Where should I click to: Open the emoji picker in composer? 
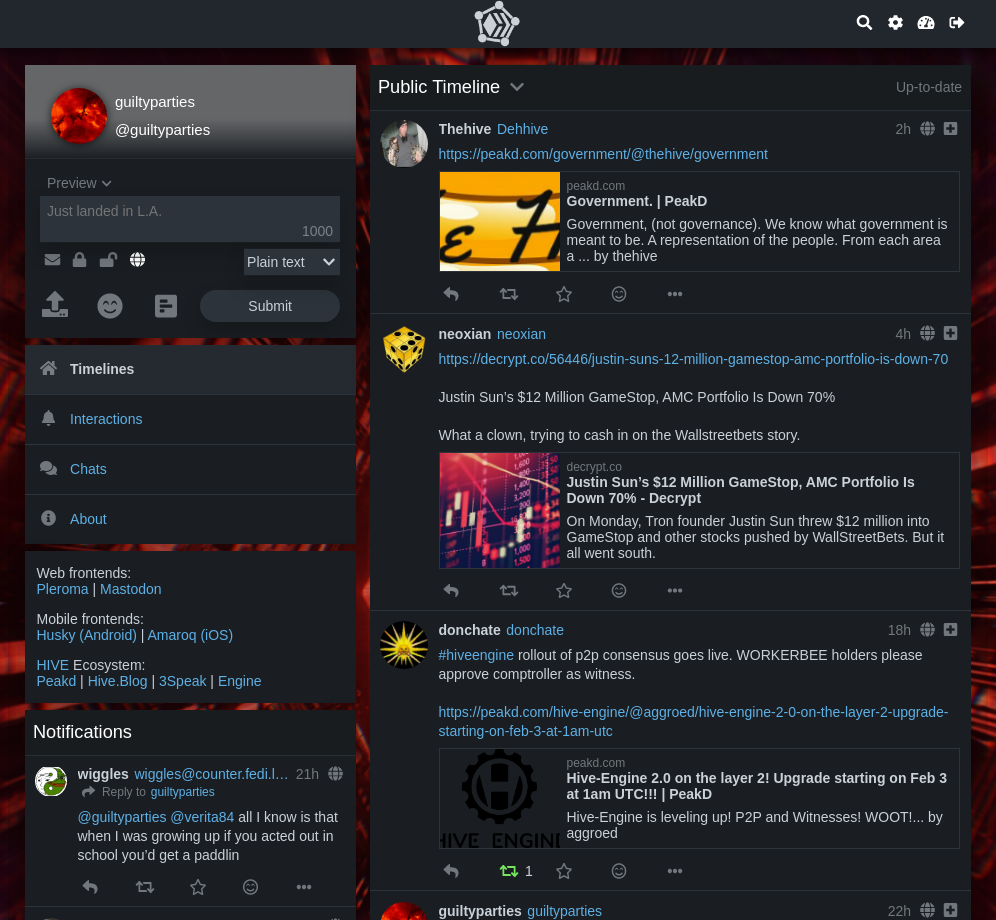pos(110,306)
